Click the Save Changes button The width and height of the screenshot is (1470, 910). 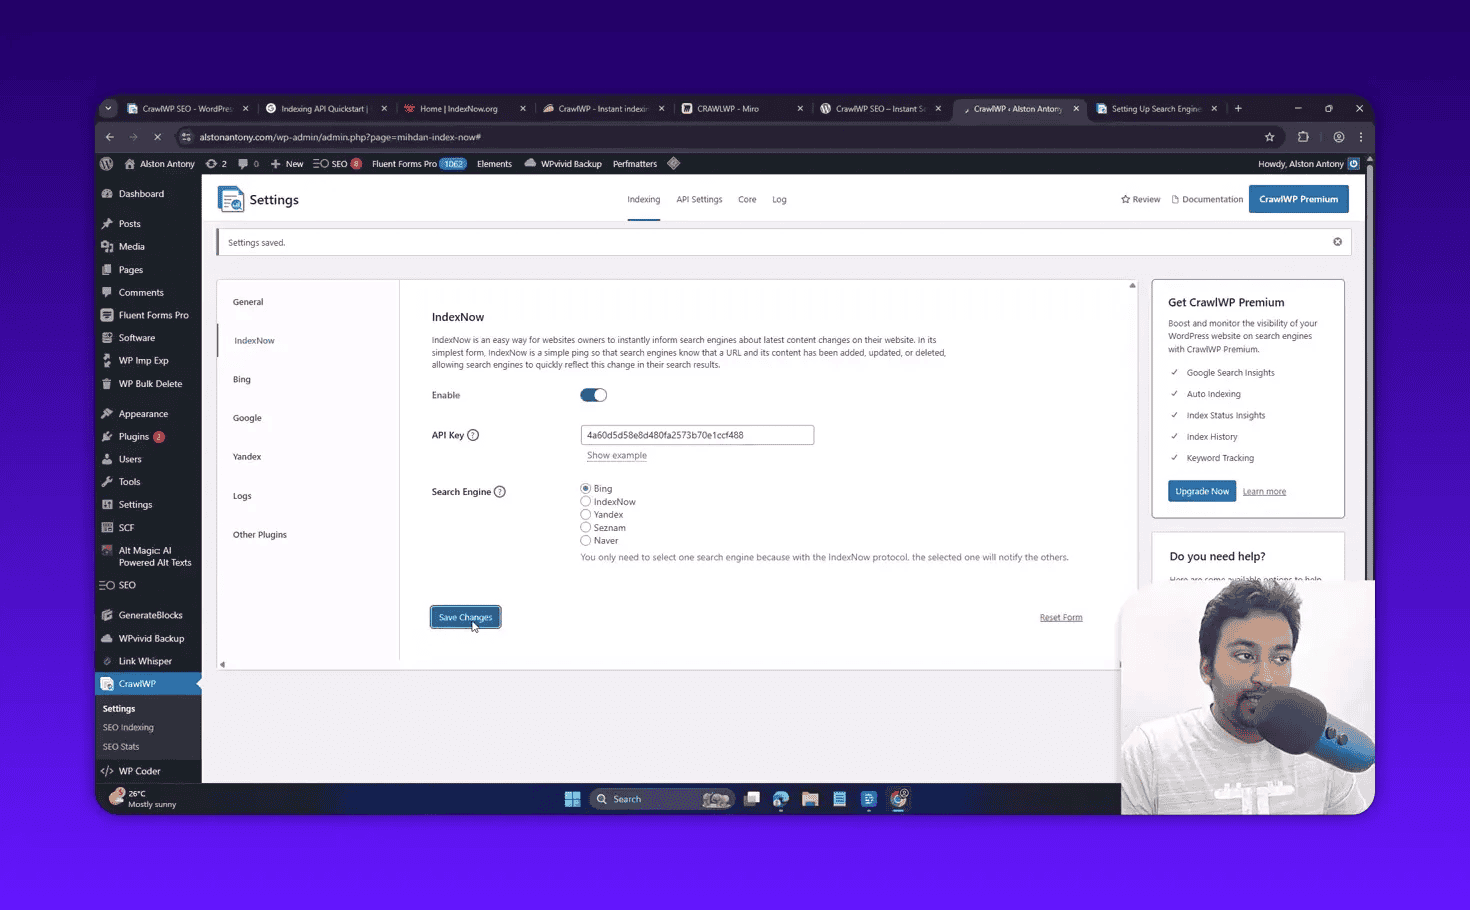[x=465, y=617]
